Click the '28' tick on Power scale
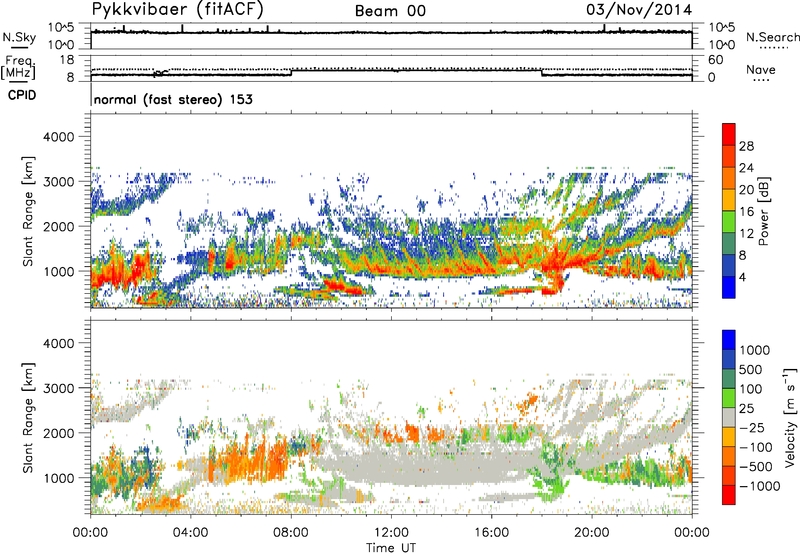This screenshot has width=800, height=554. 746,146
